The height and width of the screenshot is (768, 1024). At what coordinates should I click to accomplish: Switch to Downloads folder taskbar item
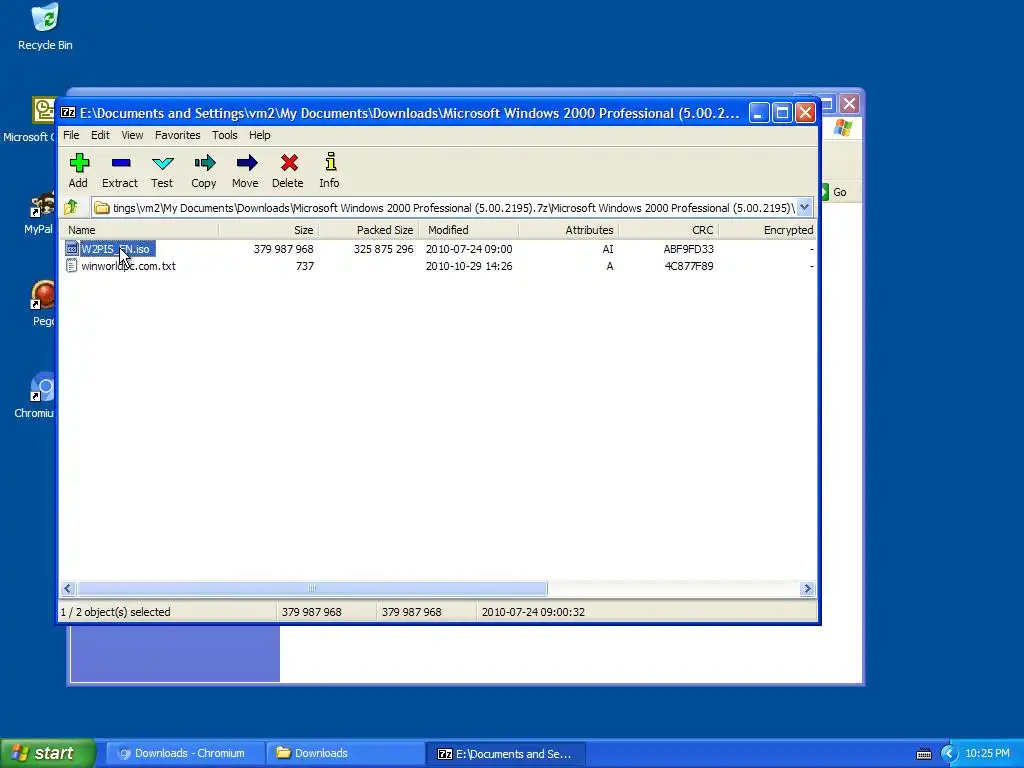click(x=345, y=754)
